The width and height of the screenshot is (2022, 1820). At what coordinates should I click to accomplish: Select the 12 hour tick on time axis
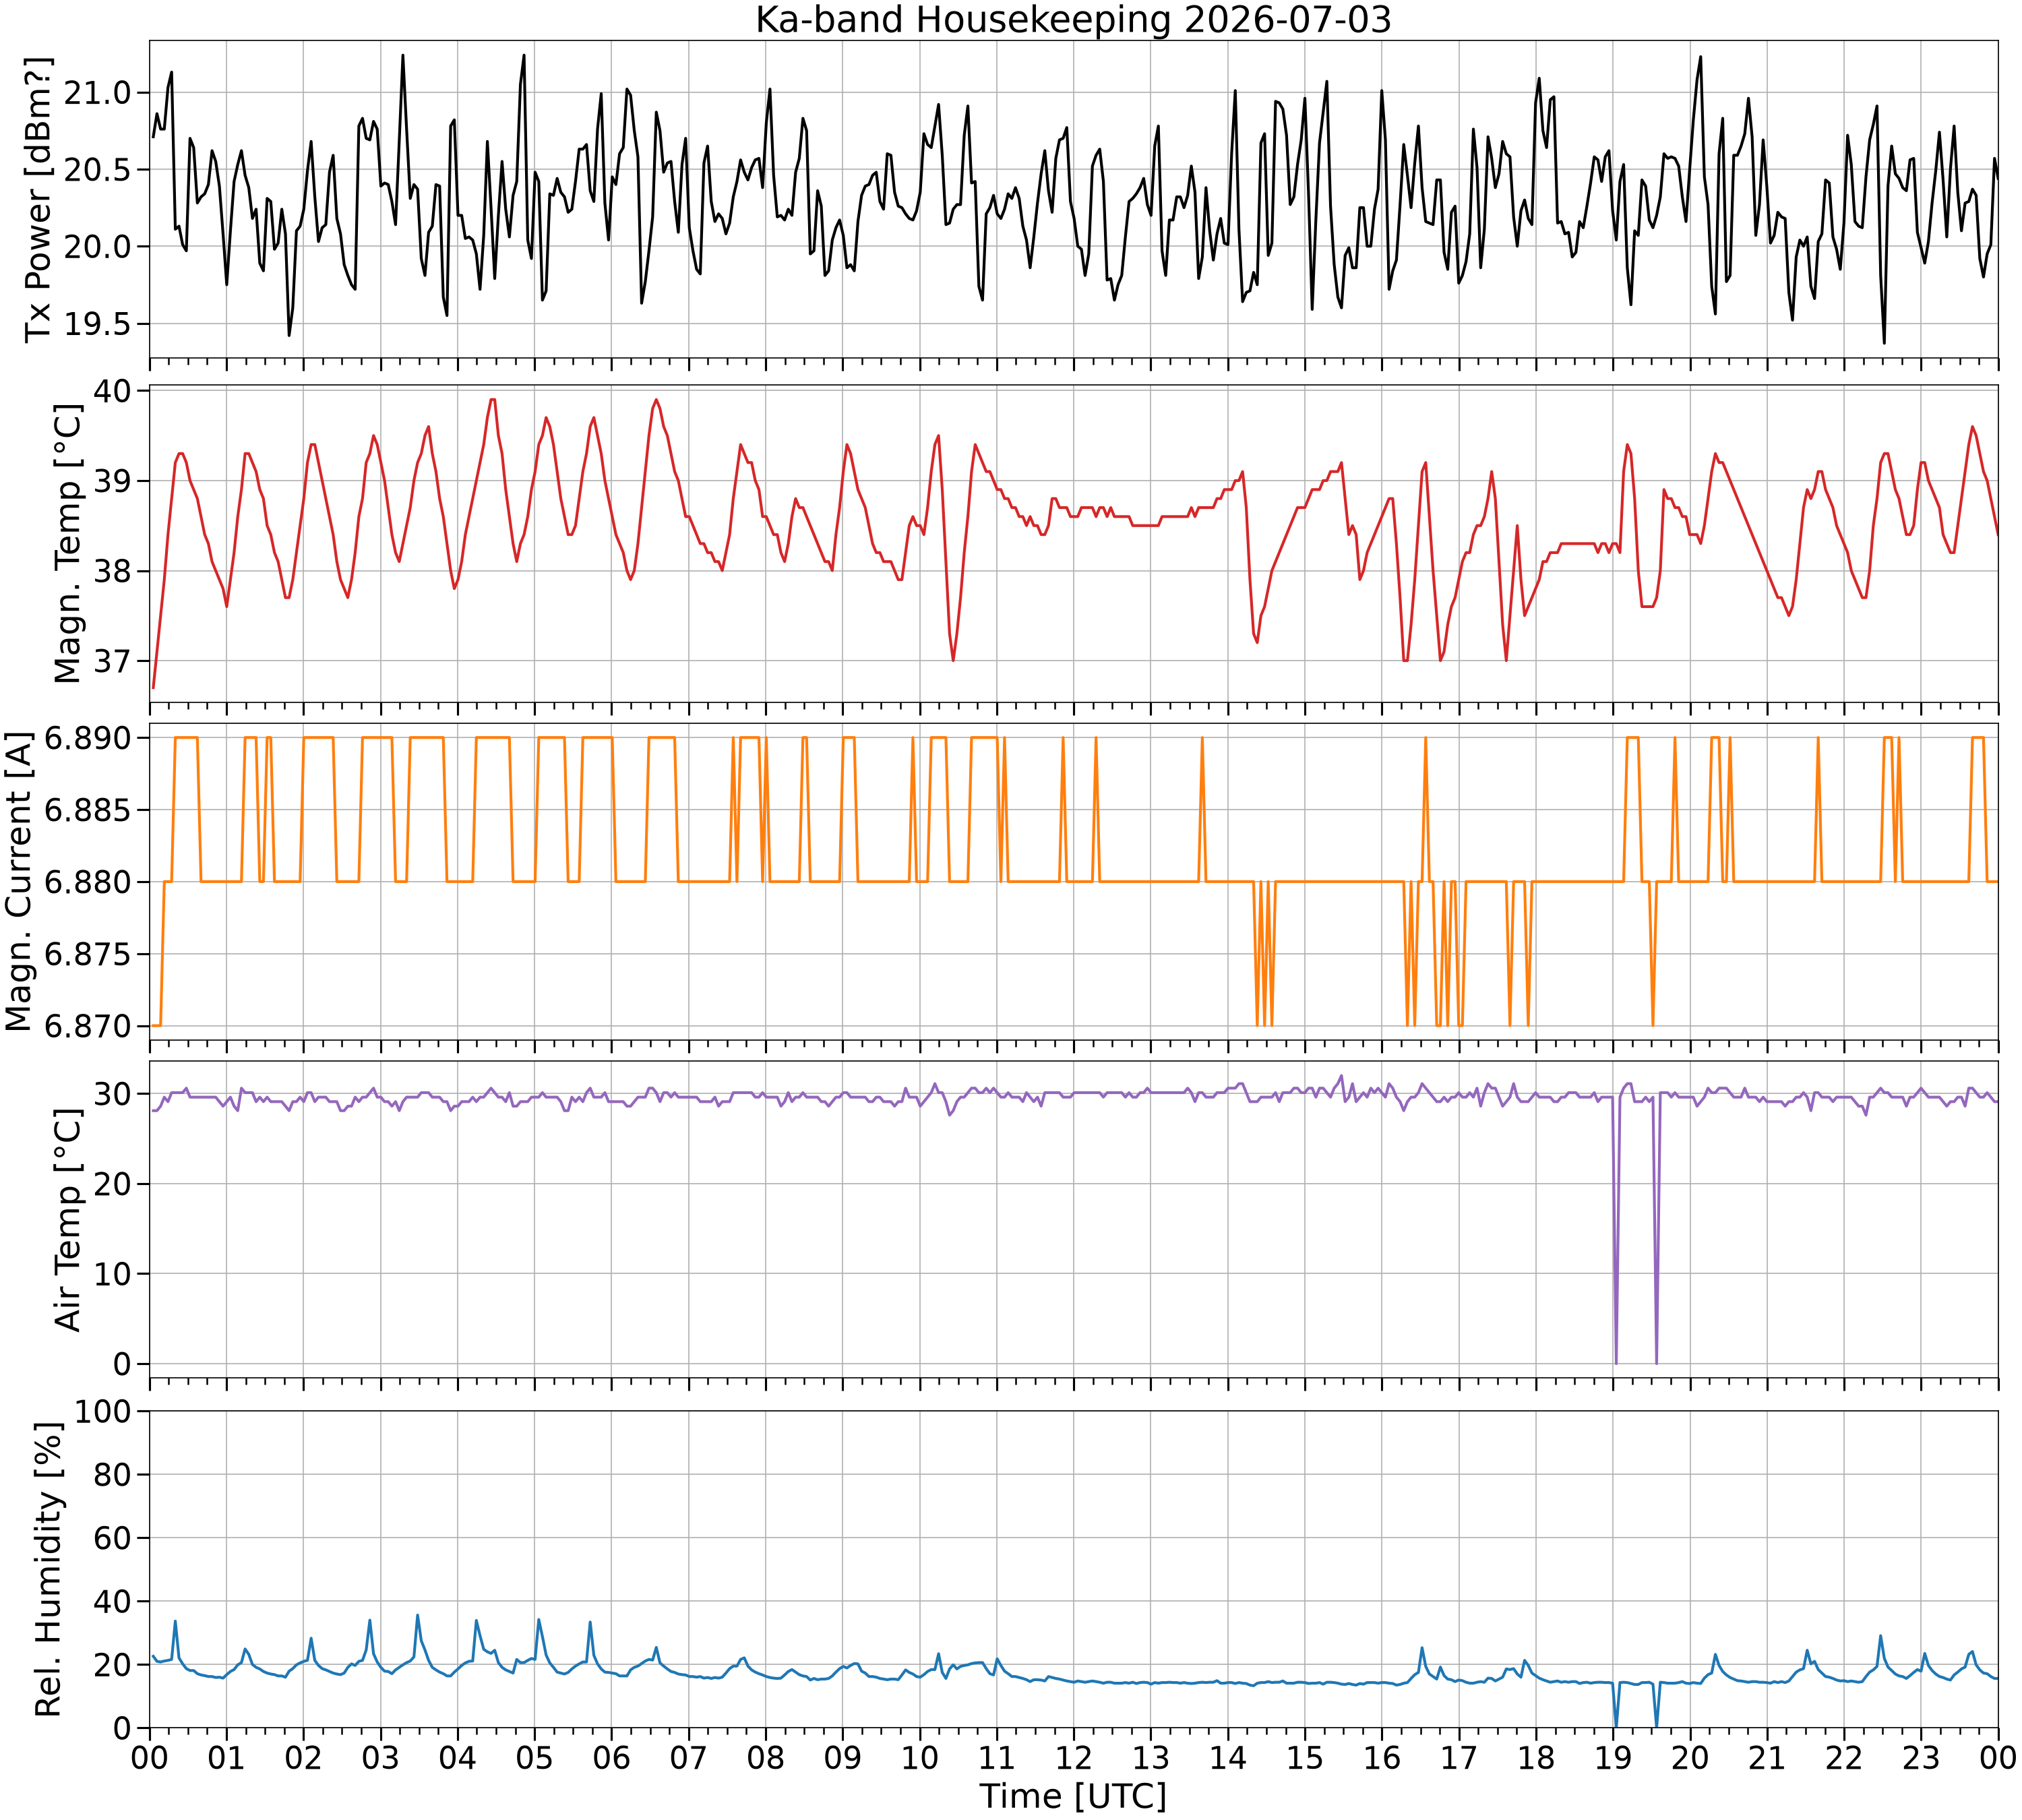click(1074, 1757)
